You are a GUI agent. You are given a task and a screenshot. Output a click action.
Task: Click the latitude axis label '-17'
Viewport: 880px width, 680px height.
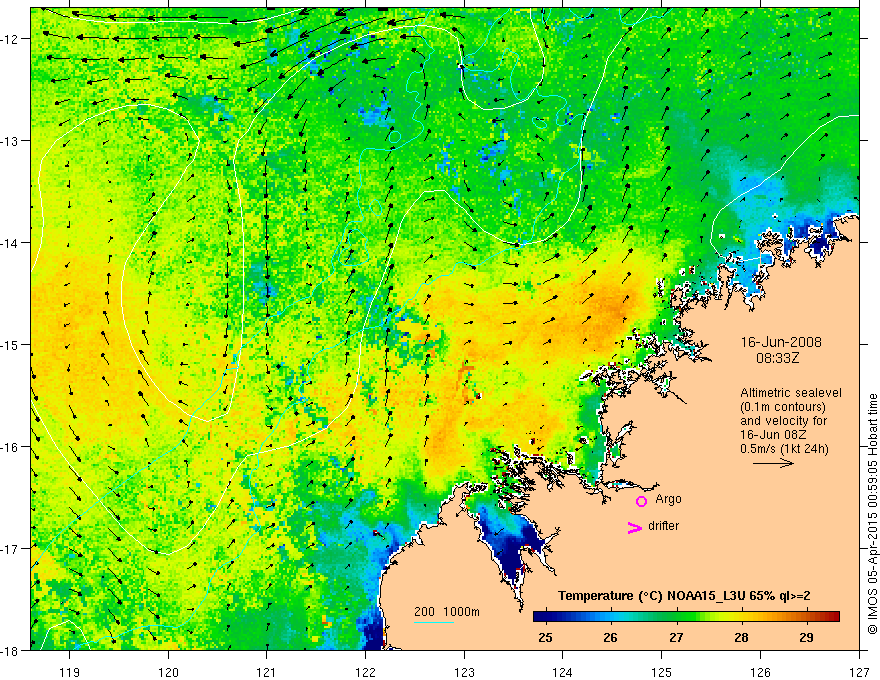point(10,548)
